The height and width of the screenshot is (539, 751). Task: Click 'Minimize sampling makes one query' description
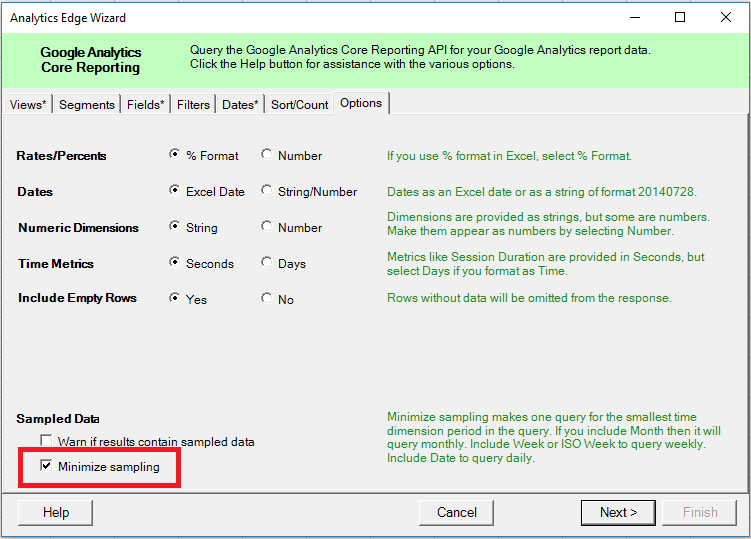coord(554,437)
